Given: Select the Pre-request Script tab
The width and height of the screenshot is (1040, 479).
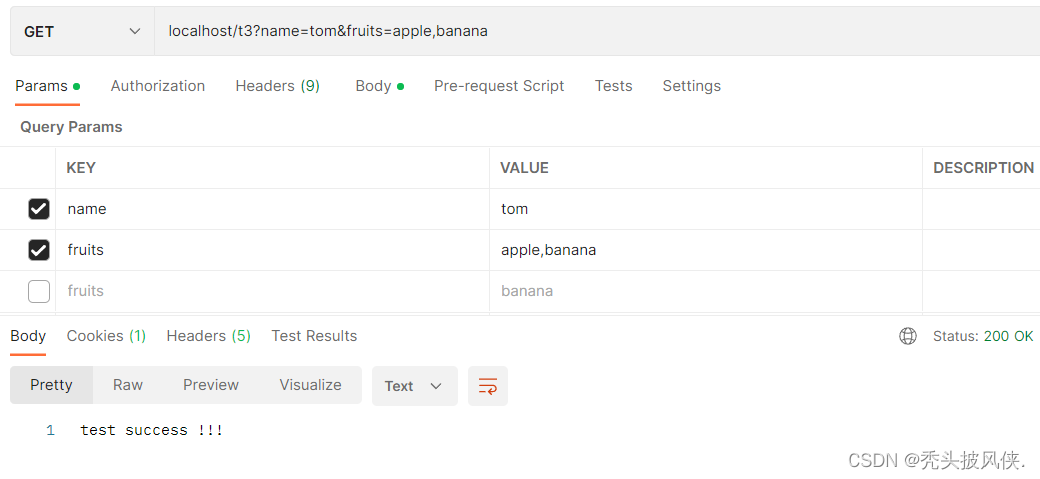Looking at the screenshot, I should coord(499,86).
